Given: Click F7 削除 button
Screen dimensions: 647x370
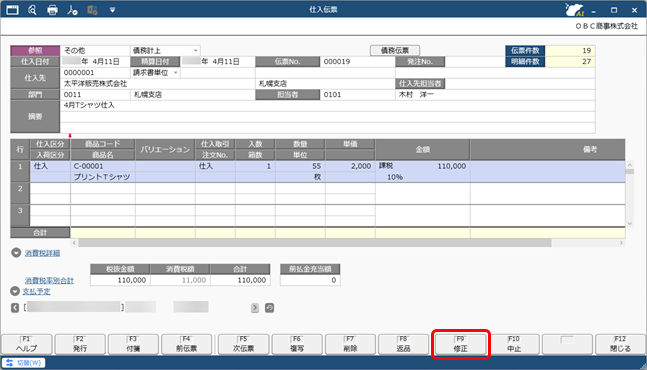Looking at the screenshot, I should 350,344.
